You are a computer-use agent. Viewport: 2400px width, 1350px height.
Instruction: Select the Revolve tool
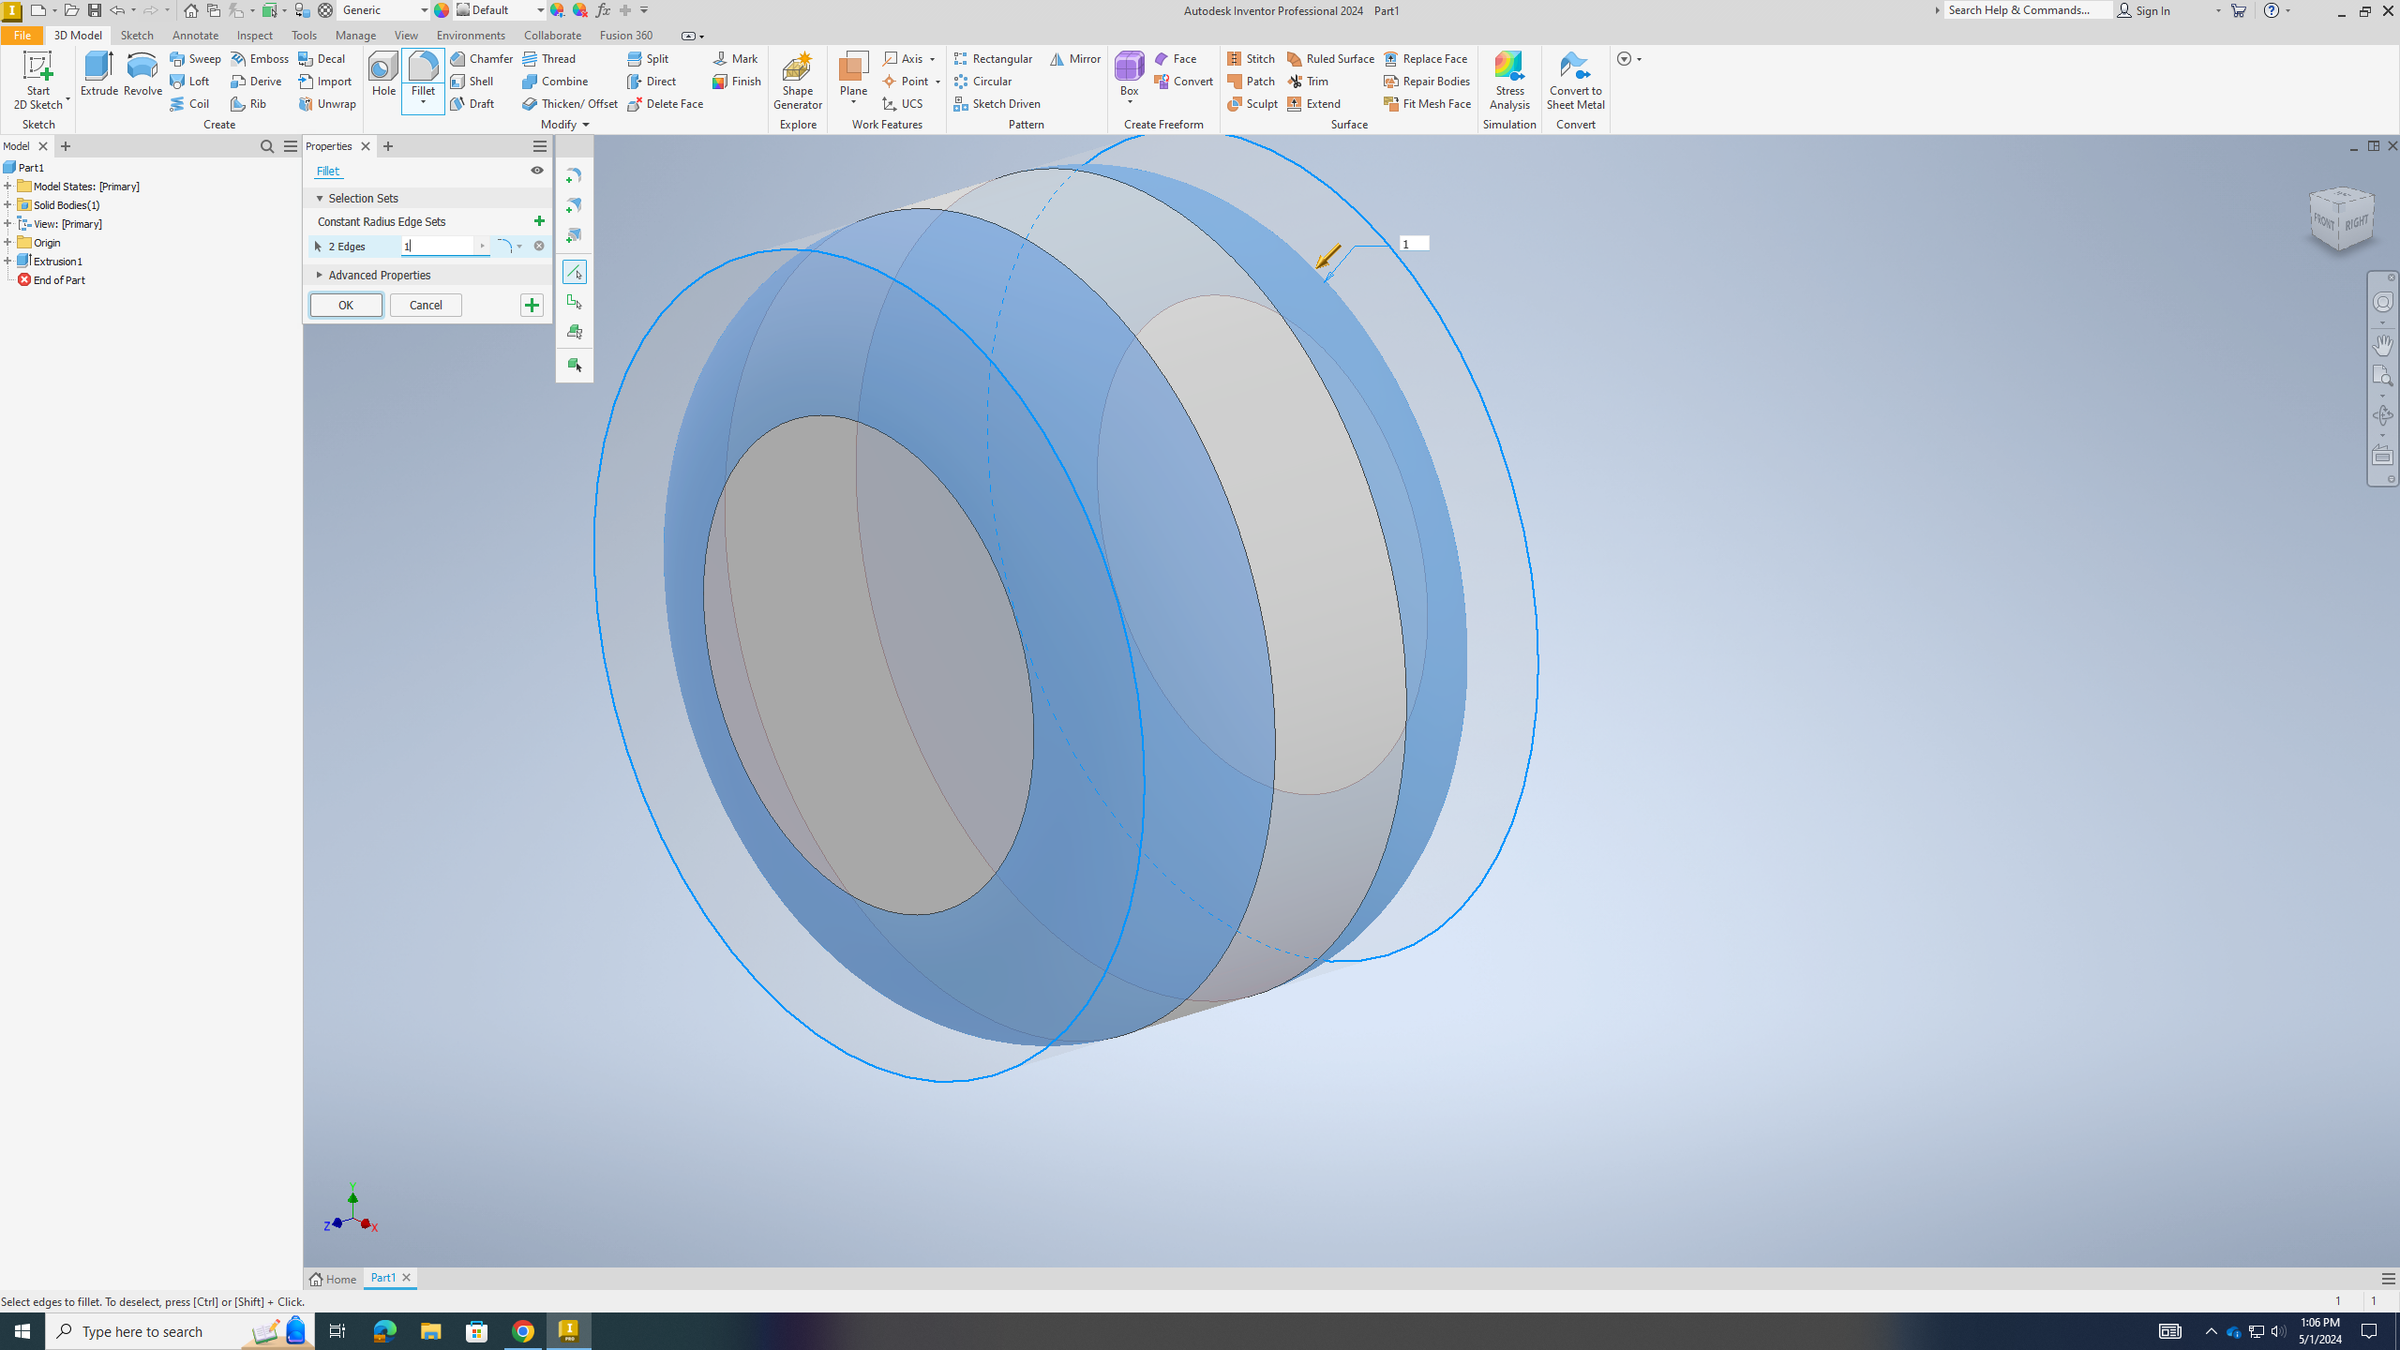(142, 74)
